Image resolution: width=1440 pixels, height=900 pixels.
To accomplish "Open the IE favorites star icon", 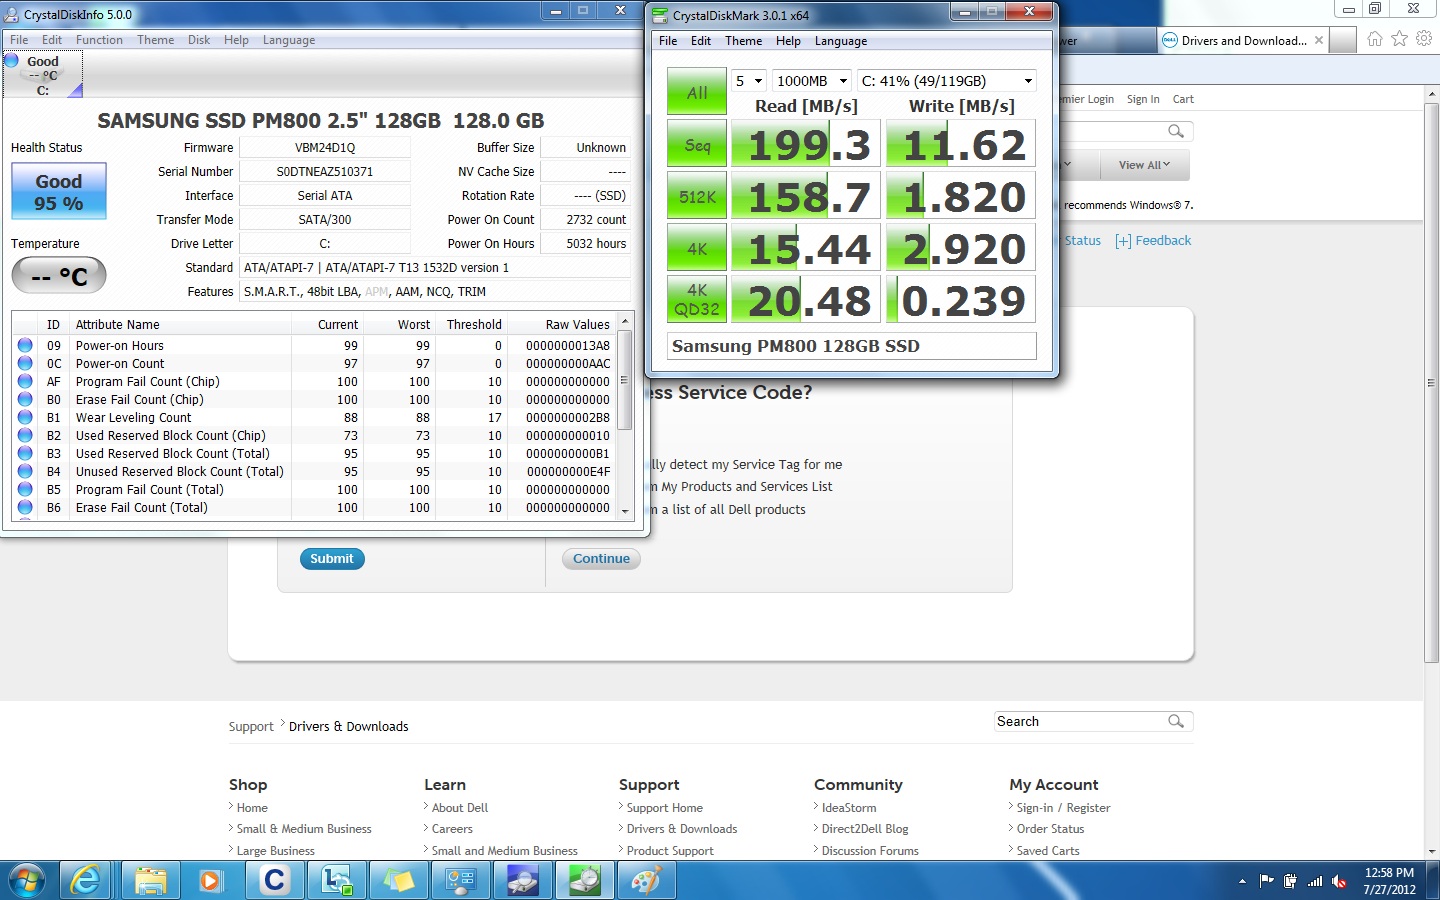I will (x=1399, y=39).
